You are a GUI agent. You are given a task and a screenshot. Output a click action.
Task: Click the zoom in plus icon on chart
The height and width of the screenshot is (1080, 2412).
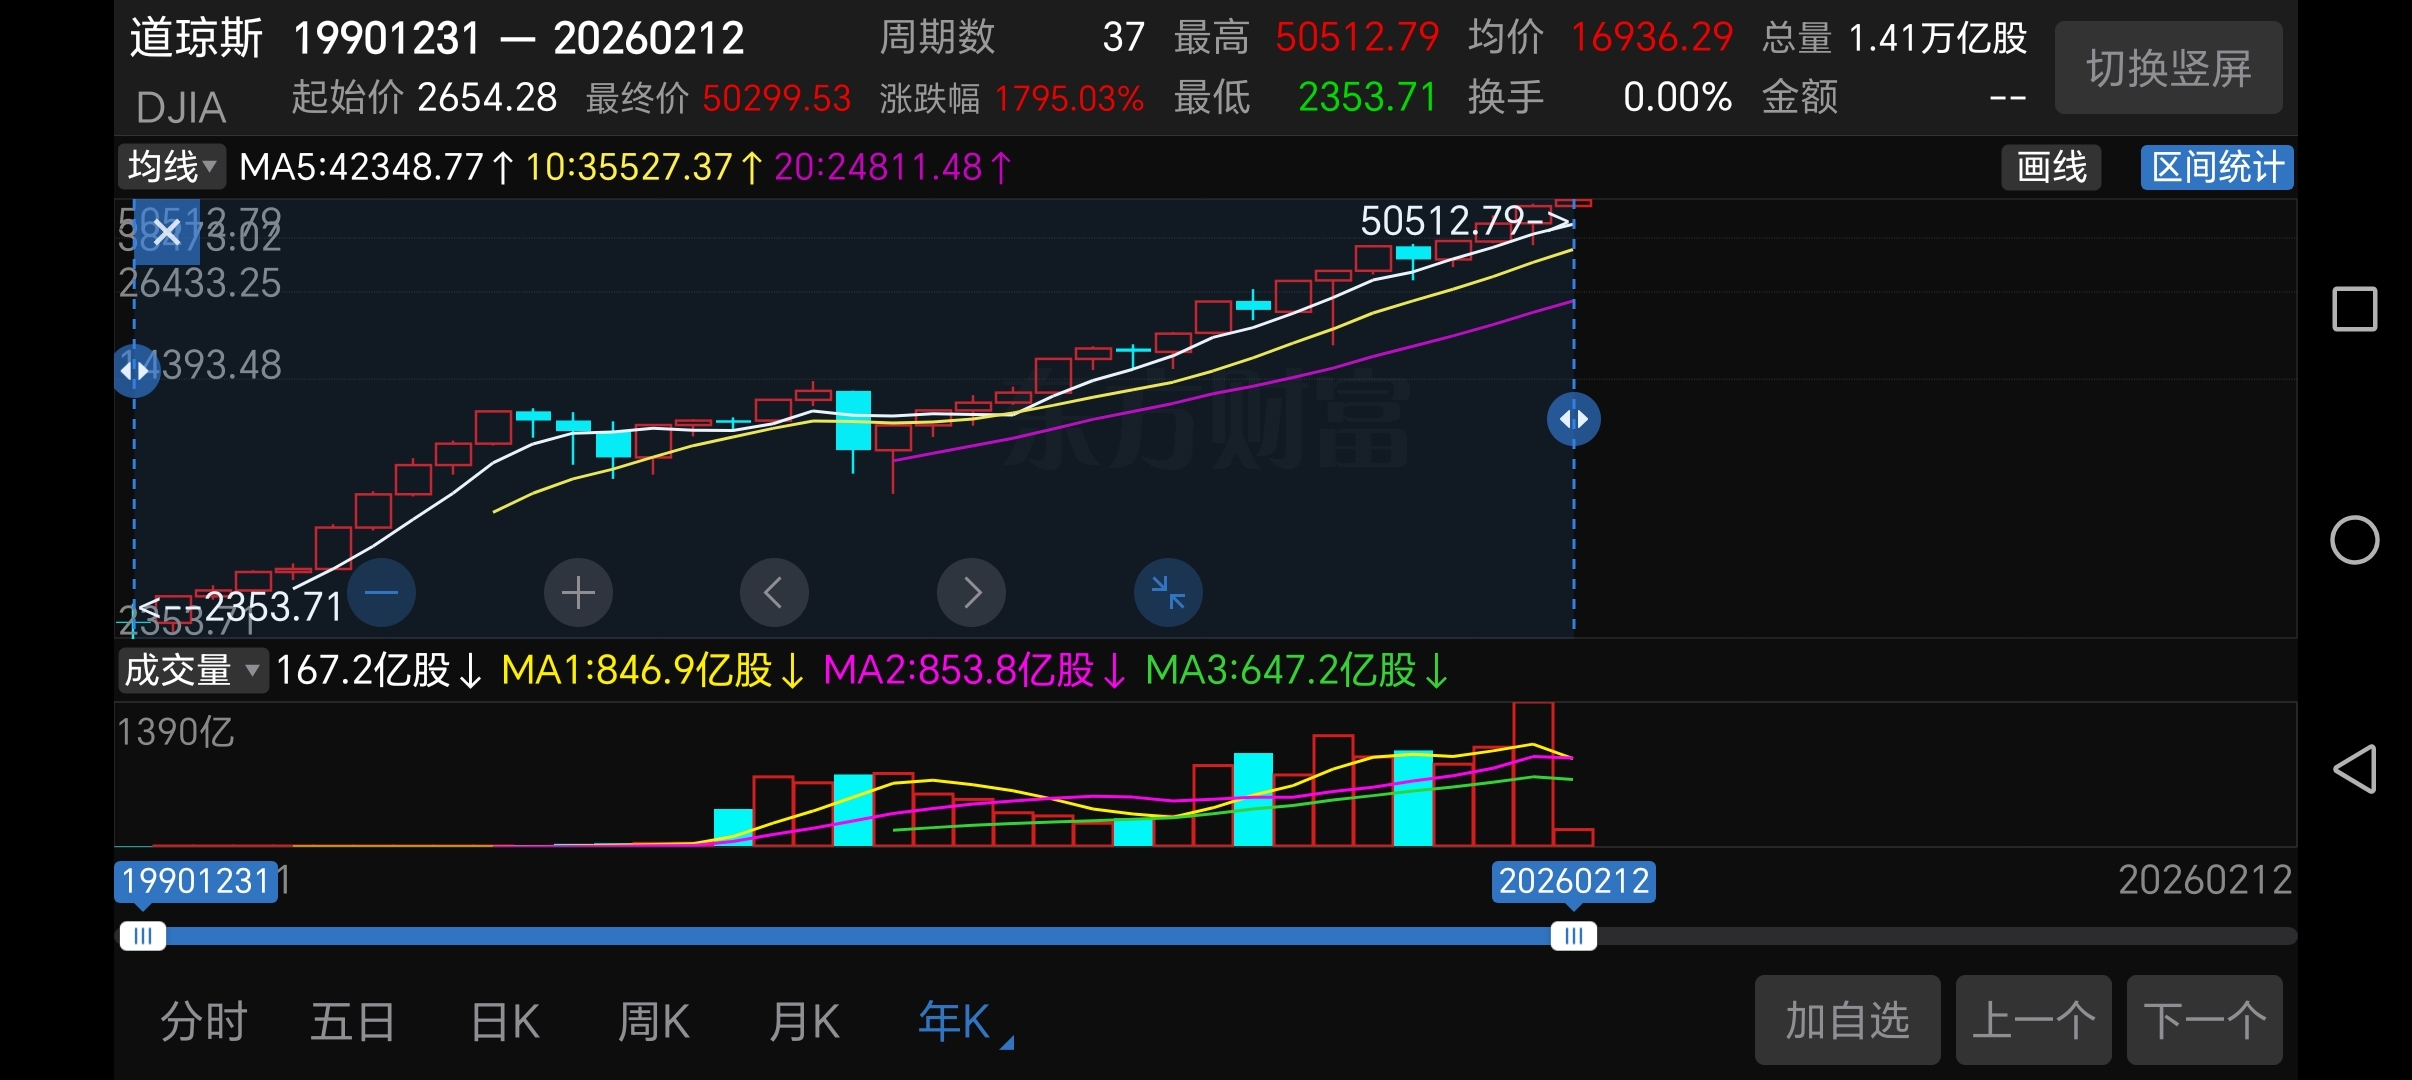tap(578, 593)
